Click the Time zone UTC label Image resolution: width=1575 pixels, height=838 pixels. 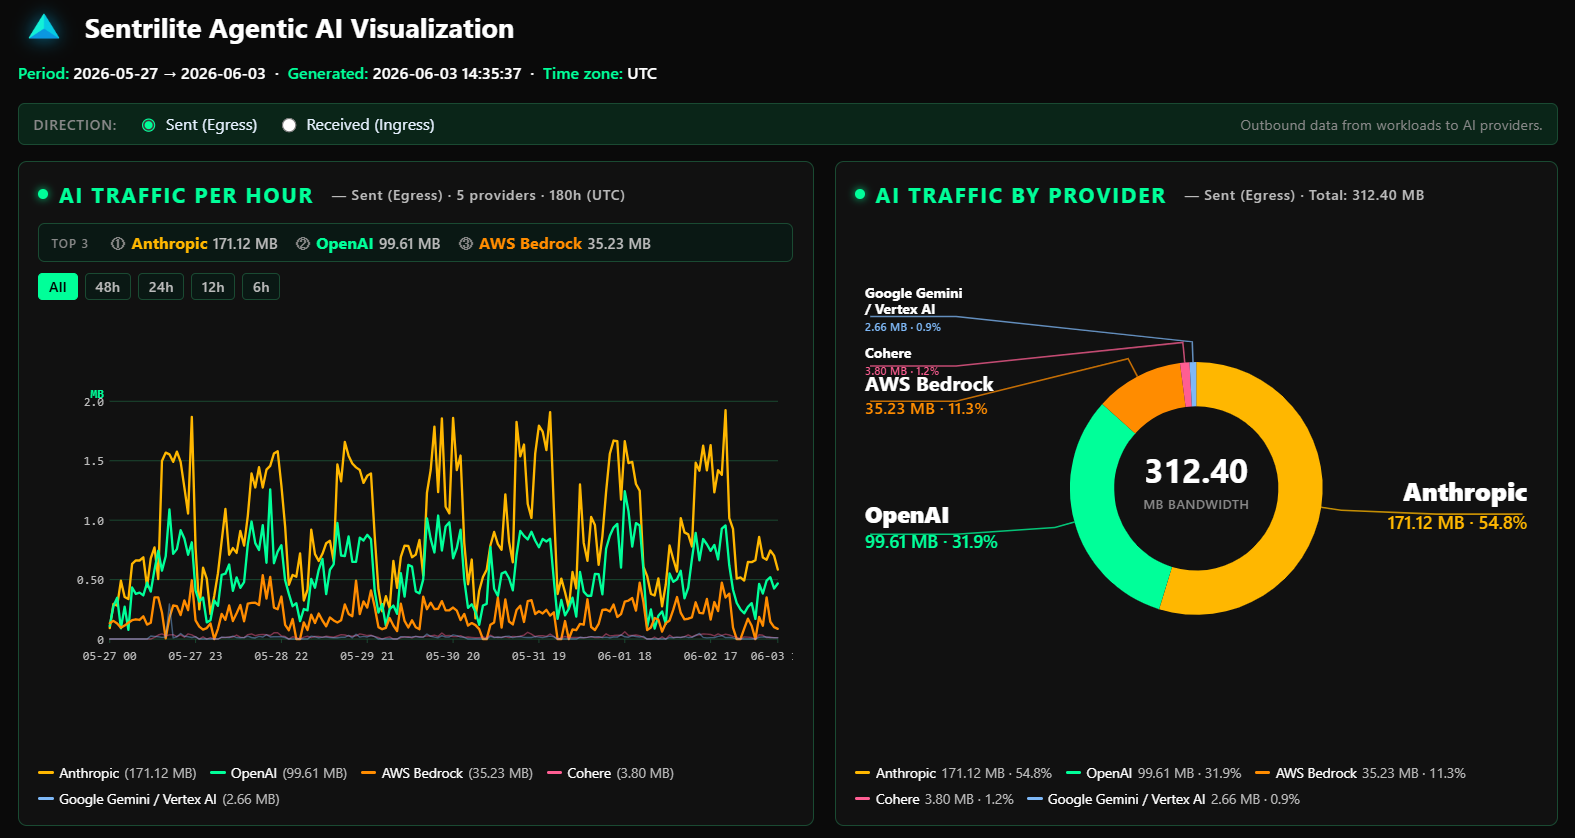(x=600, y=74)
